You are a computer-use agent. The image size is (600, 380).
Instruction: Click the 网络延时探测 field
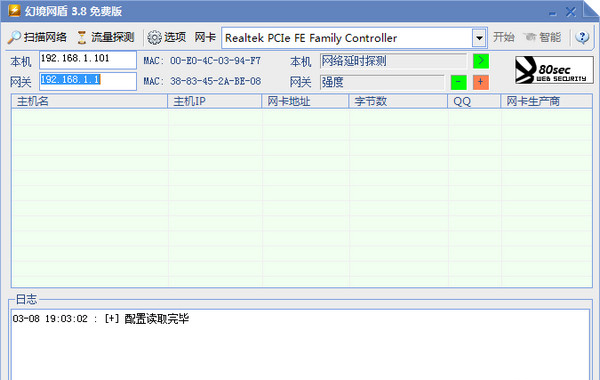point(393,61)
